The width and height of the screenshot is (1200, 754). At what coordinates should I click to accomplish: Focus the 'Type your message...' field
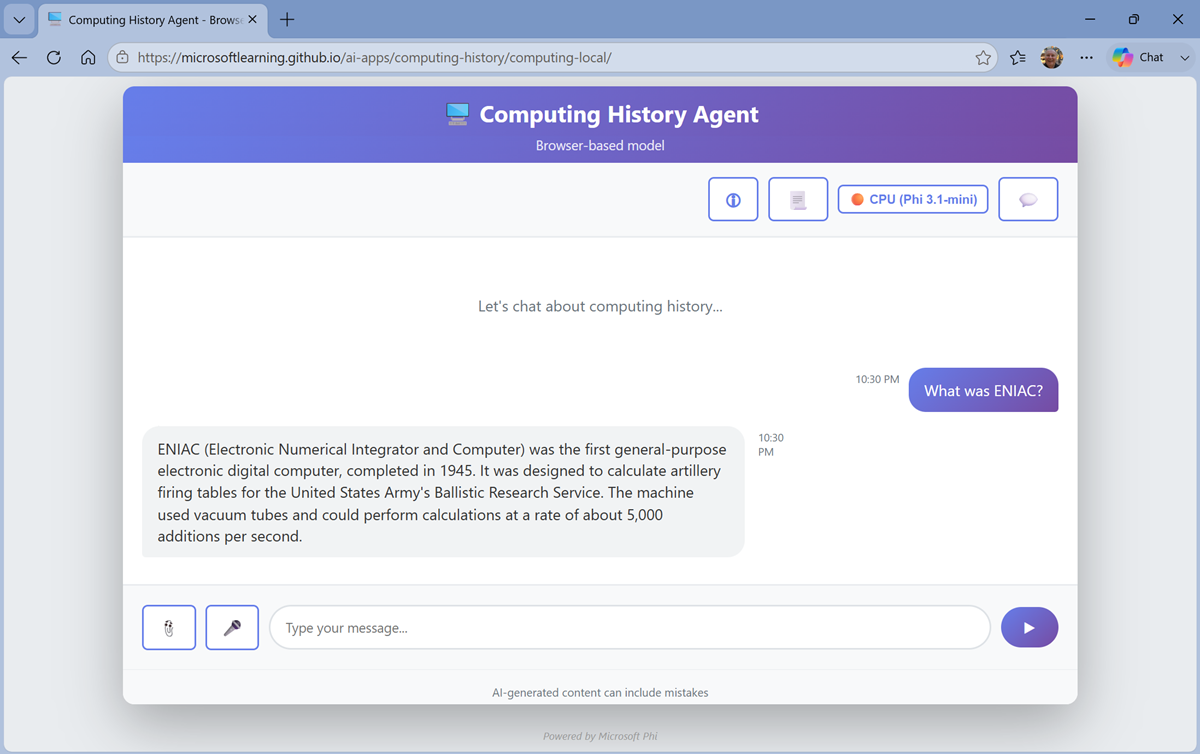(630, 628)
